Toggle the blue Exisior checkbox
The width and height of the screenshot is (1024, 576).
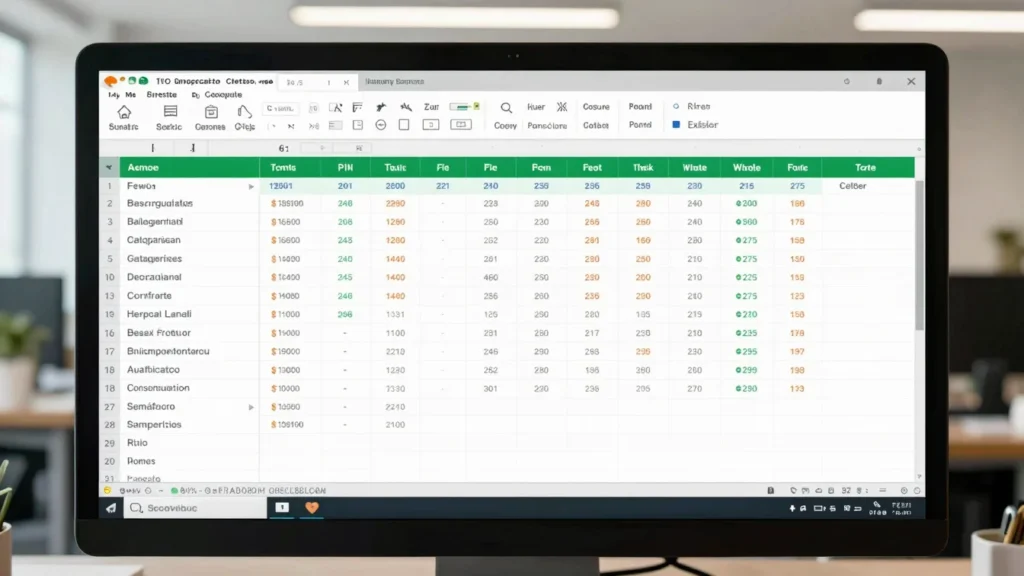click(676, 124)
